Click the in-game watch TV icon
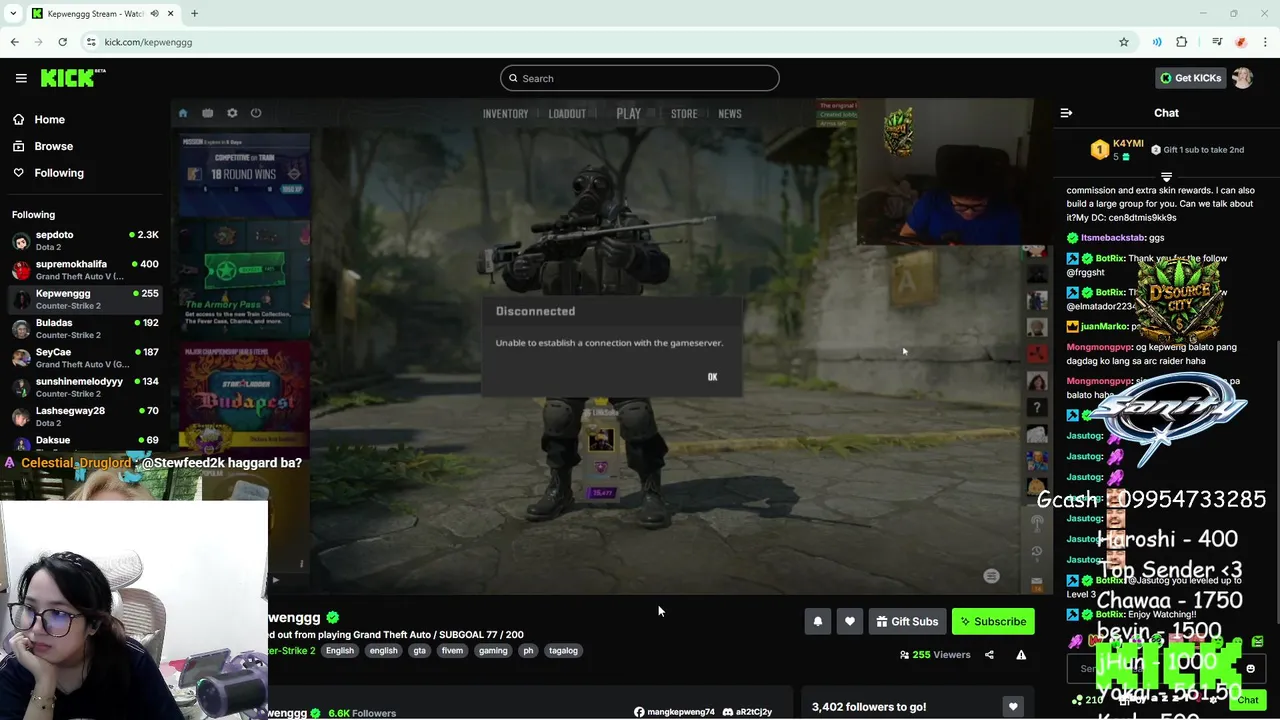The height and width of the screenshot is (720, 1280). coord(208,113)
